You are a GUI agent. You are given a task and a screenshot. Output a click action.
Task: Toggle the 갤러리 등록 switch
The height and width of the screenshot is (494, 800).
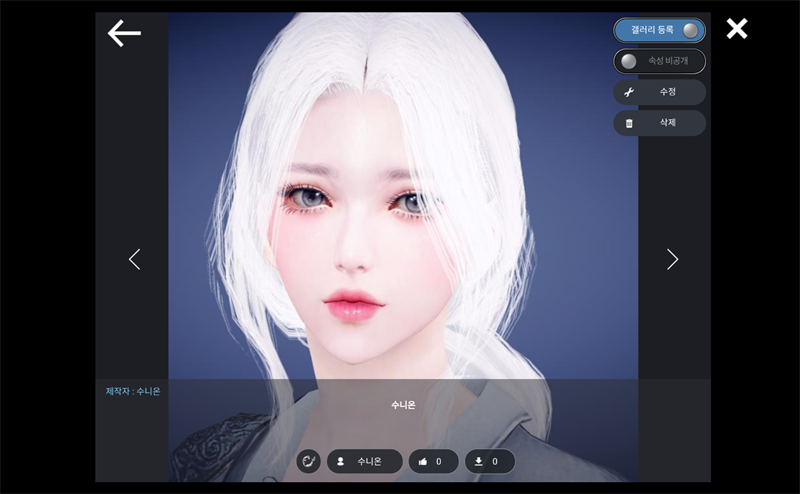pos(659,31)
